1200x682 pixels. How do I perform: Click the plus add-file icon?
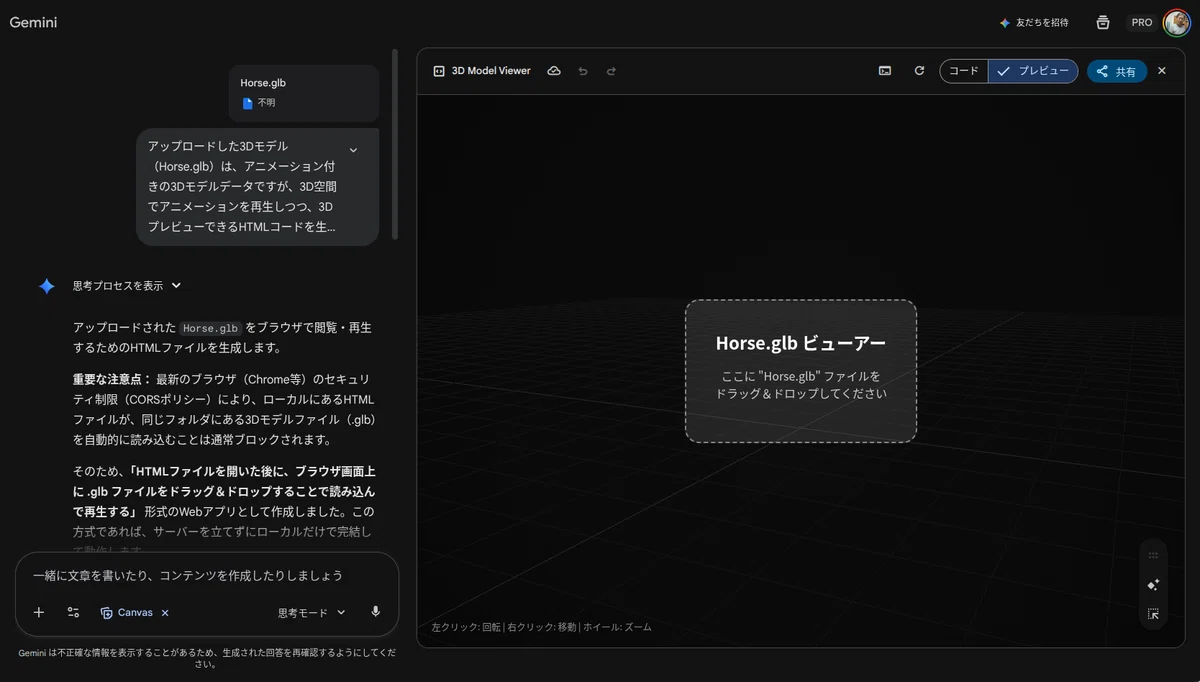pos(39,612)
